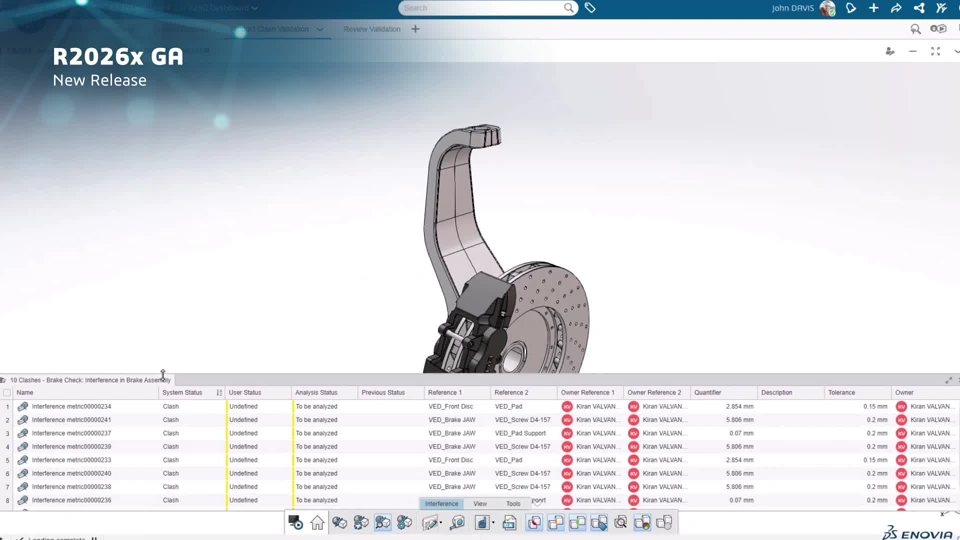
Task: Open the widget menu chevron
Action: 956,51
